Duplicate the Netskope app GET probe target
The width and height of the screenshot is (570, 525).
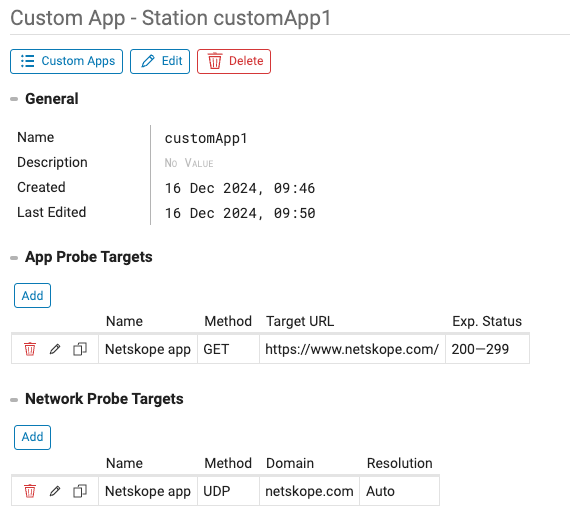click(x=80, y=349)
